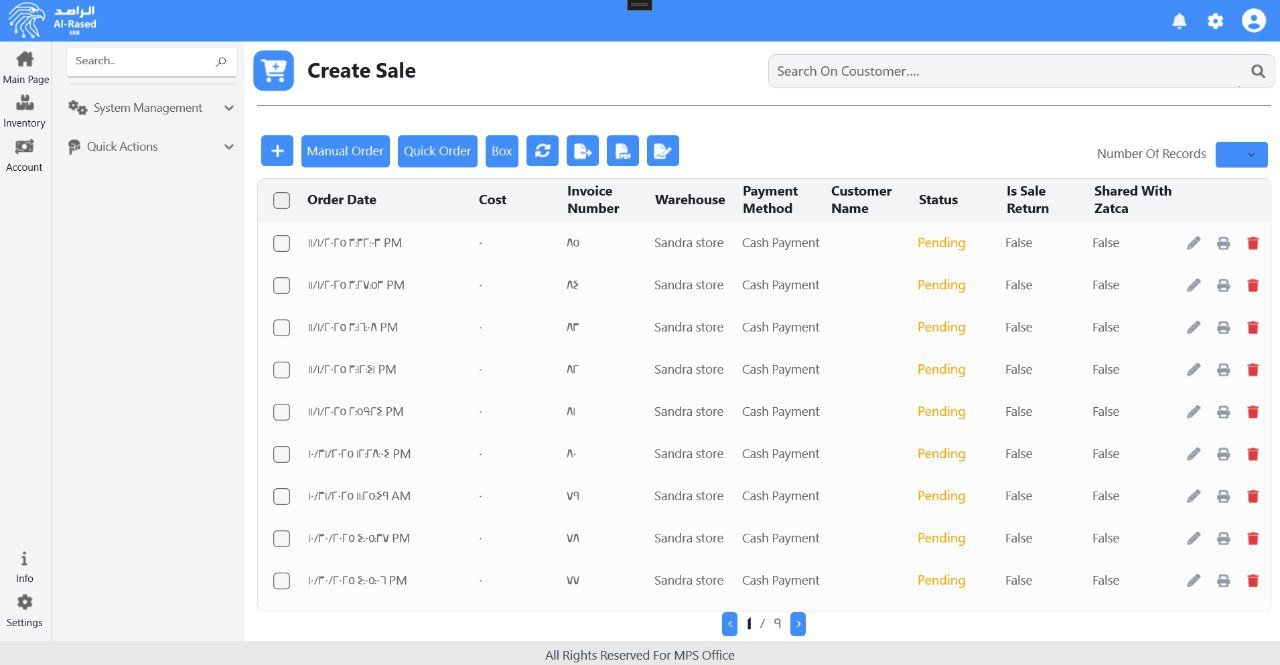Viewport: 1280px width, 665px height.
Task: Refresh the sales list
Action: 542,151
